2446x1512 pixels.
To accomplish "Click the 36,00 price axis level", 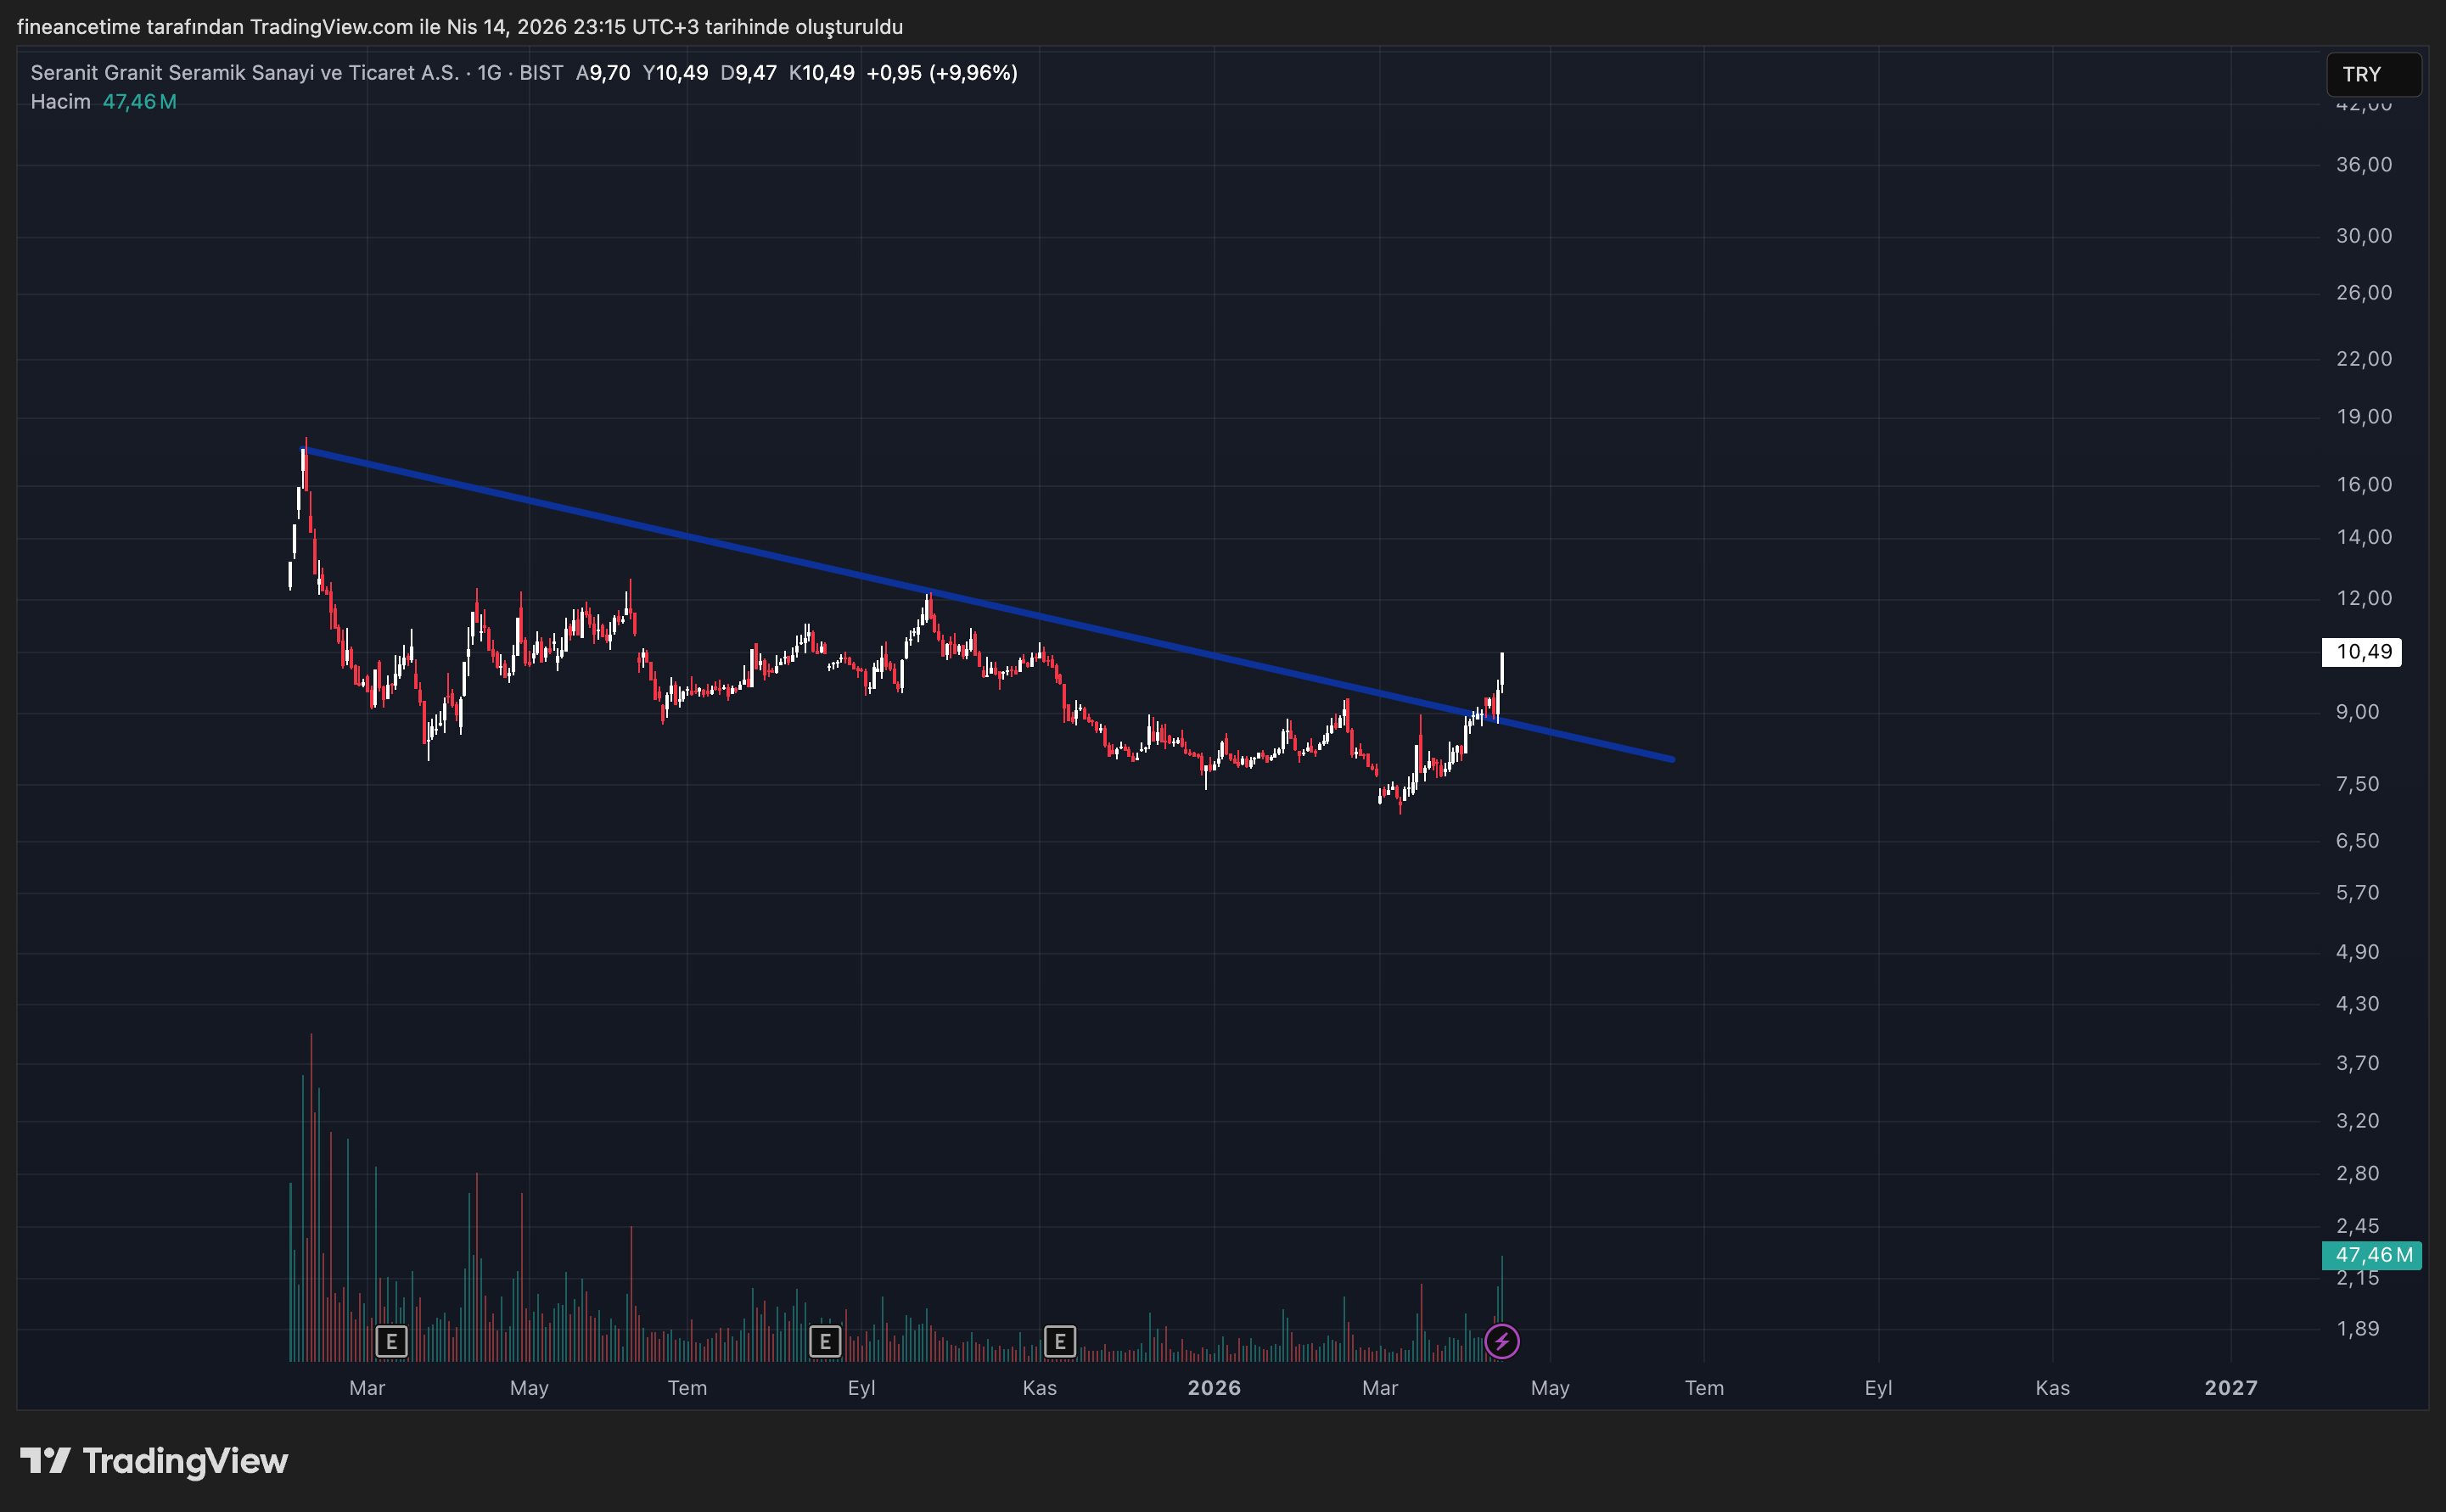I will 2363,165.
